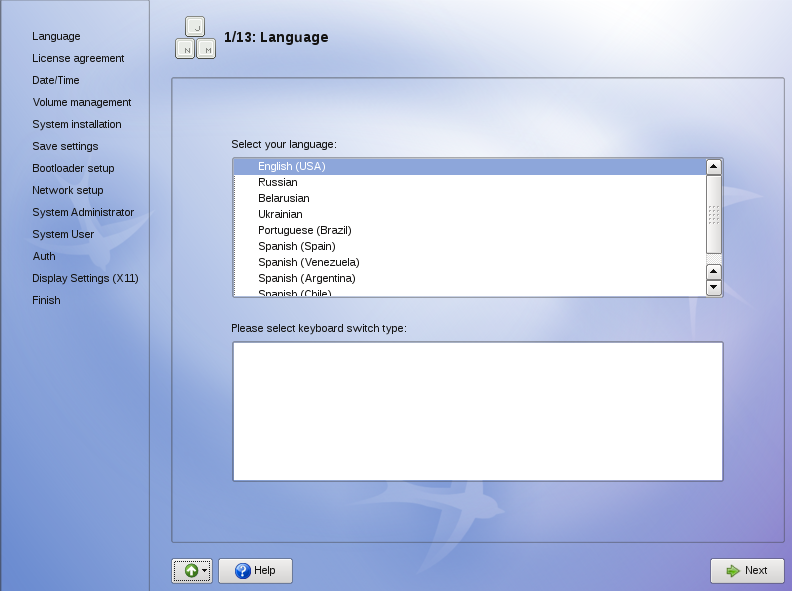Go to License agreement step in sidebar
Image resolution: width=792 pixels, height=591 pixels.
(78, 58)
